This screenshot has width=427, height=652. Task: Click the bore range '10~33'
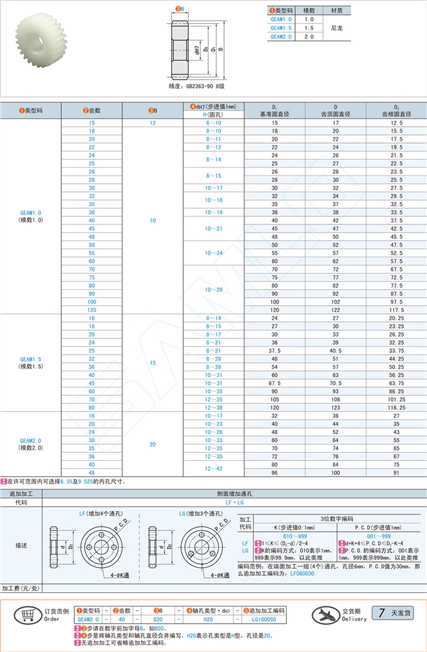point(213,440)
